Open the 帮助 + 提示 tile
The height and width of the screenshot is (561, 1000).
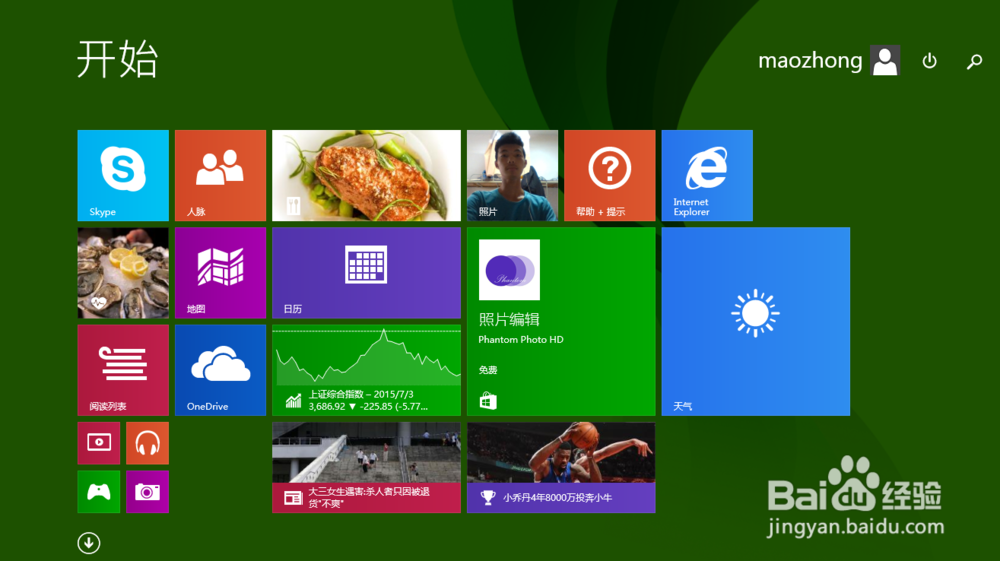[x=610, y=175]
